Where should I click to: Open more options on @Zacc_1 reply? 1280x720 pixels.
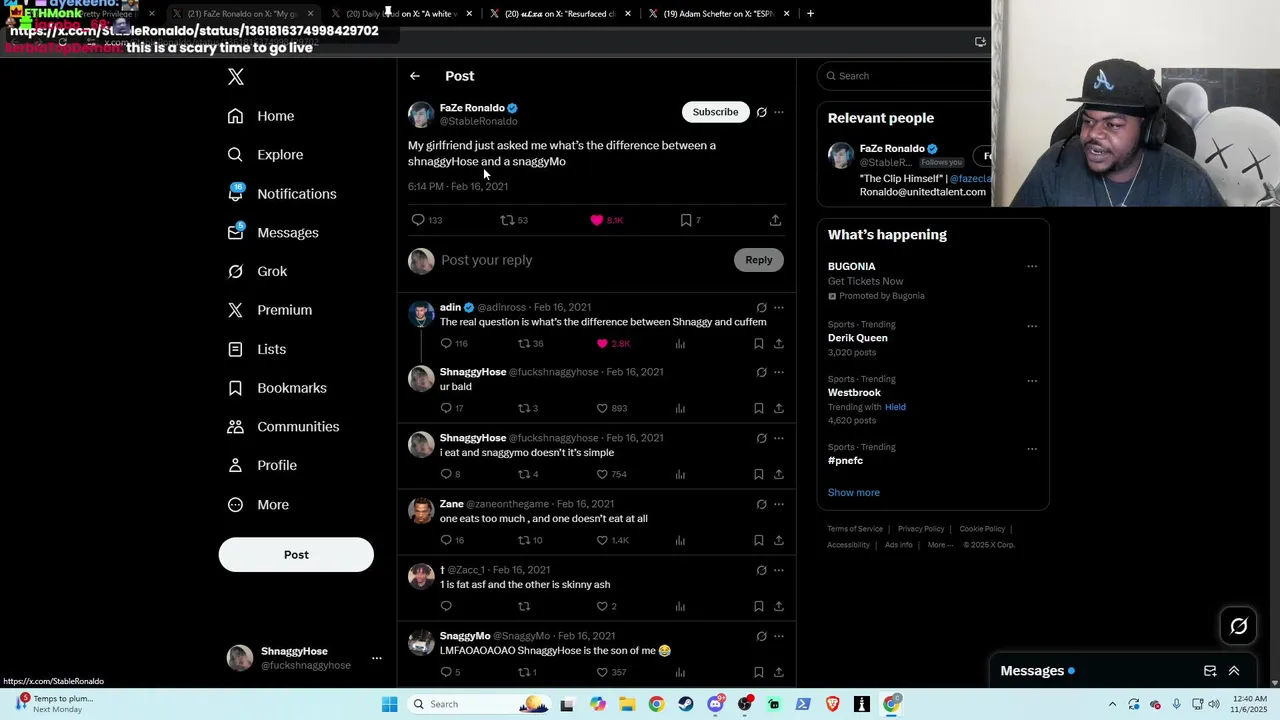779,570
